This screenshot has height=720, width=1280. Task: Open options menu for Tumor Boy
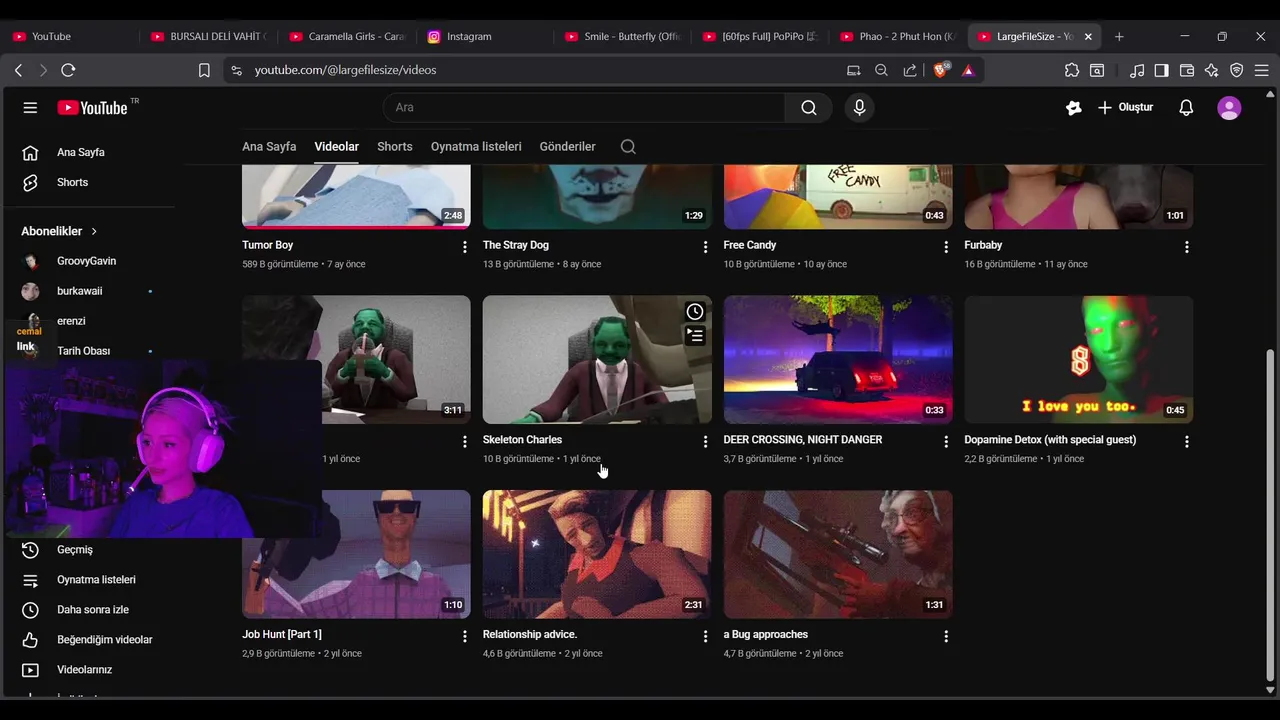[464, 247]
